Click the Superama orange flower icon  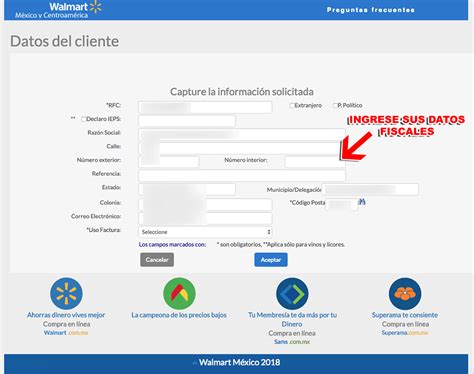coord(405,294)
